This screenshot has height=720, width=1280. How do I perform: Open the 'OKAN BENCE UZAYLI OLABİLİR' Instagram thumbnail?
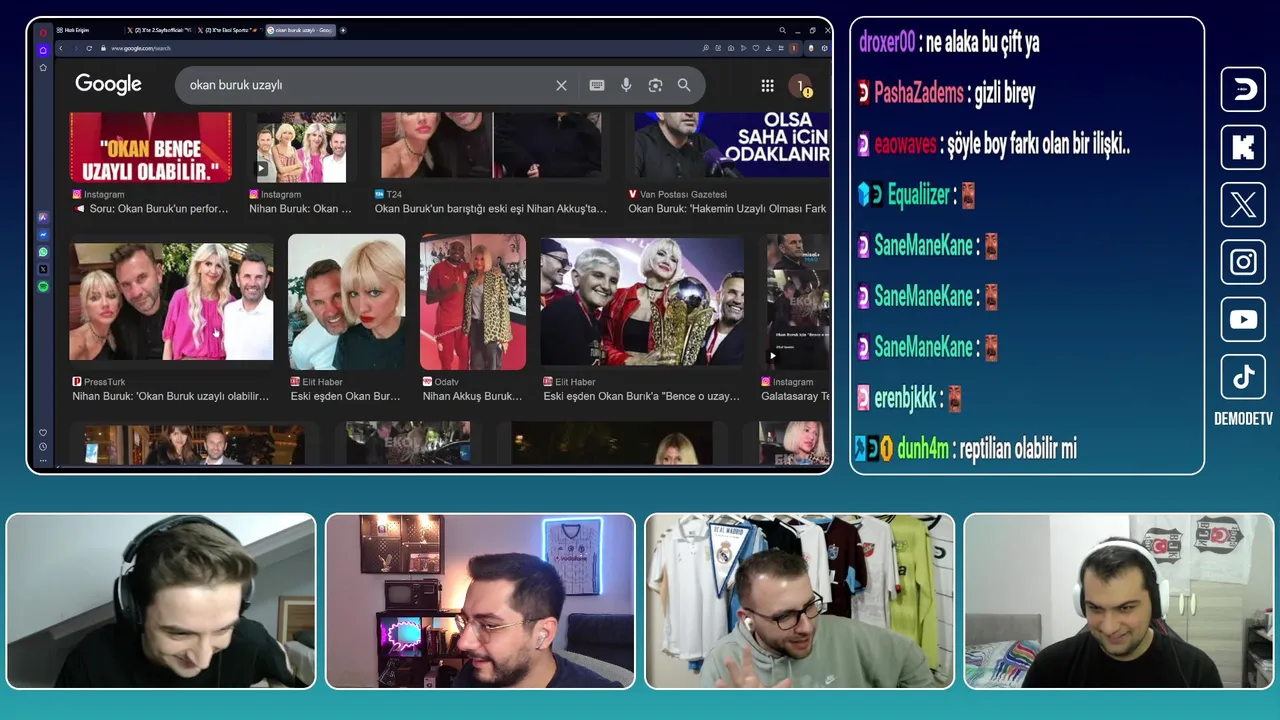click(150, 147)
